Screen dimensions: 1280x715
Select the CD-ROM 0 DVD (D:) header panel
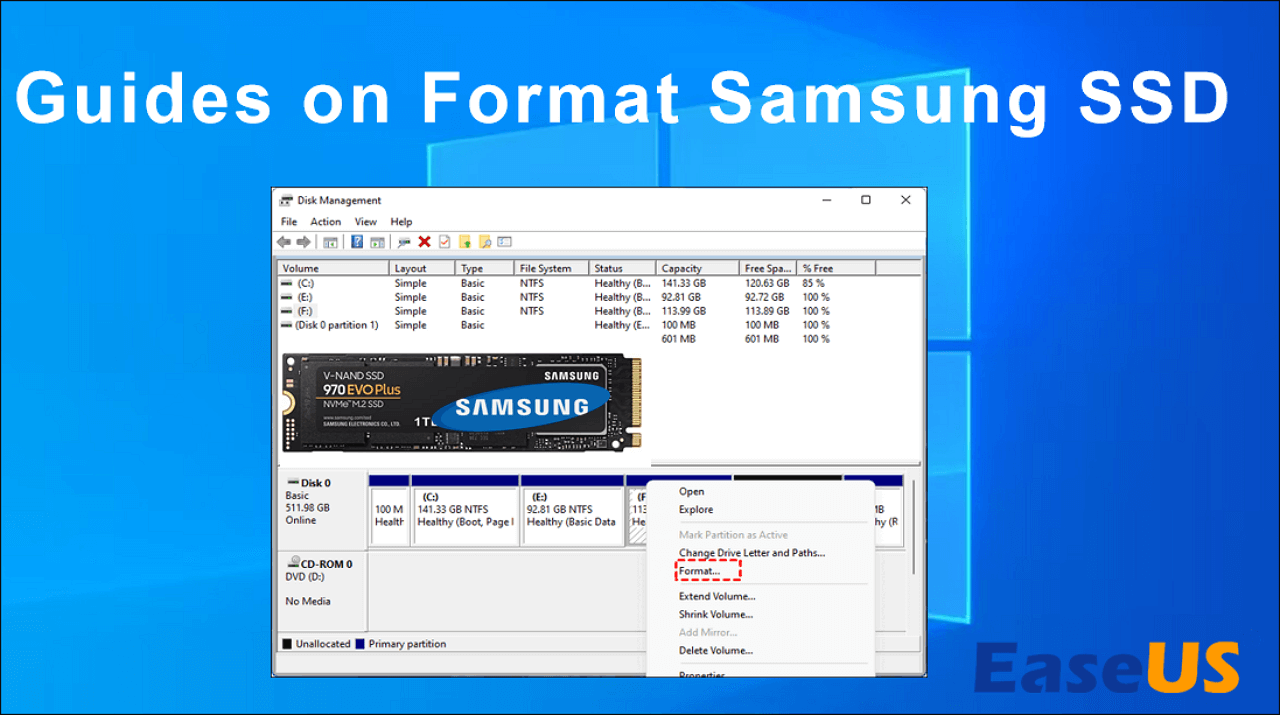coord(323,590)
